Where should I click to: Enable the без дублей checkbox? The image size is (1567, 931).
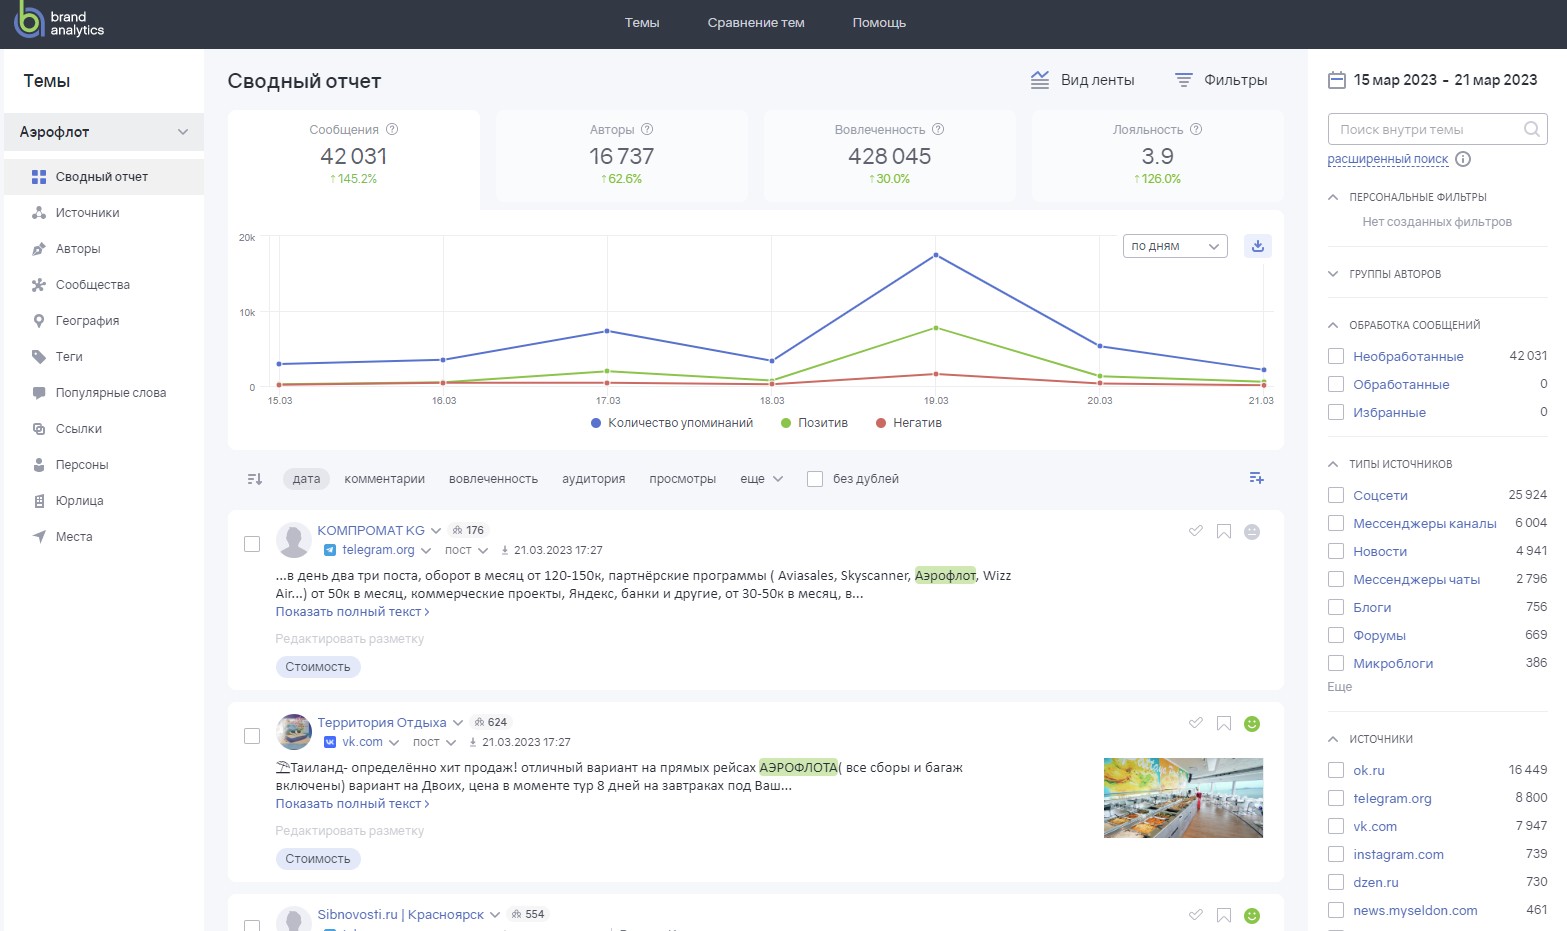(813, 479)
